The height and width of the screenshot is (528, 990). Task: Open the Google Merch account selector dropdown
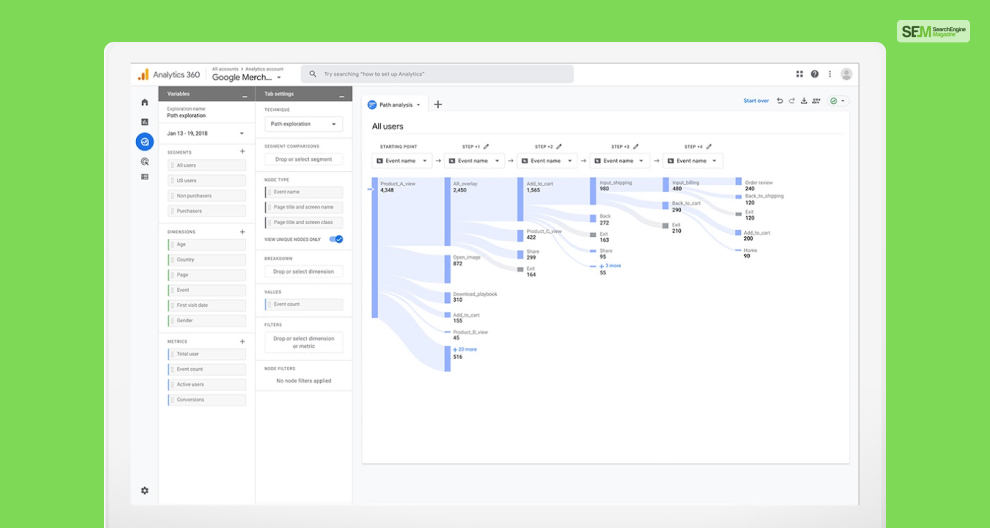coord(247,78)
